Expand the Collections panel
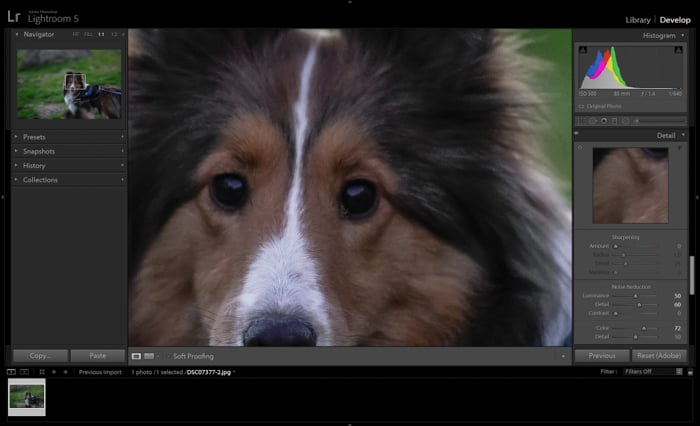 [x=16, y=180]
